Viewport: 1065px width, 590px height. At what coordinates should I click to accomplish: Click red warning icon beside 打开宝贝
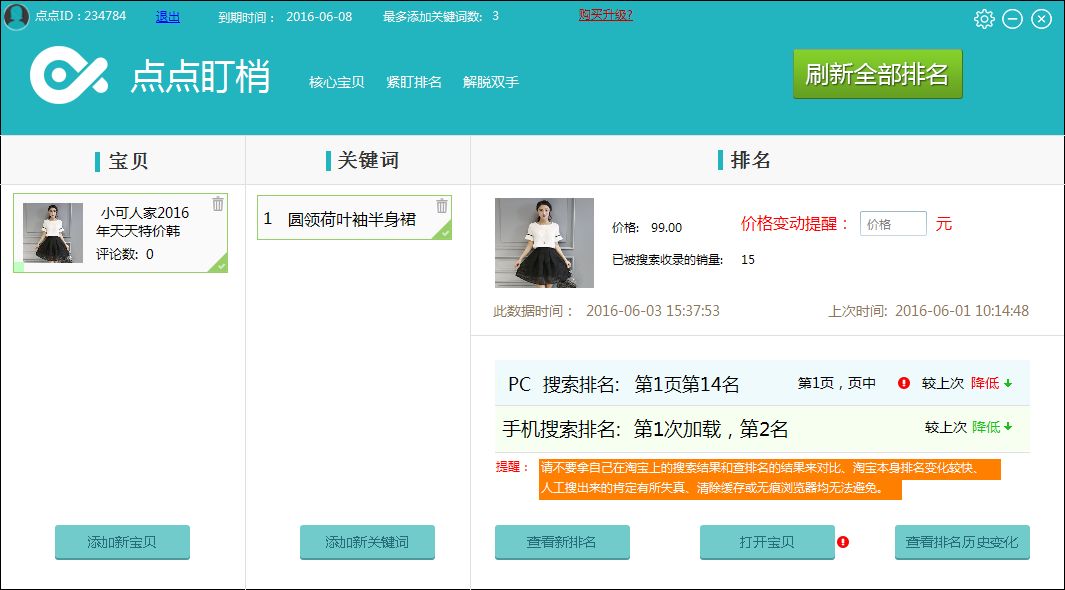pos(843,542)
